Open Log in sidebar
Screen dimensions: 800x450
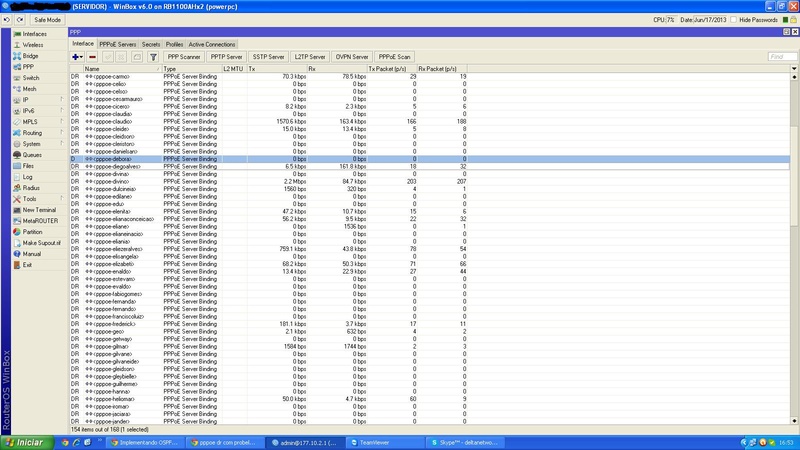coord(27,177)
